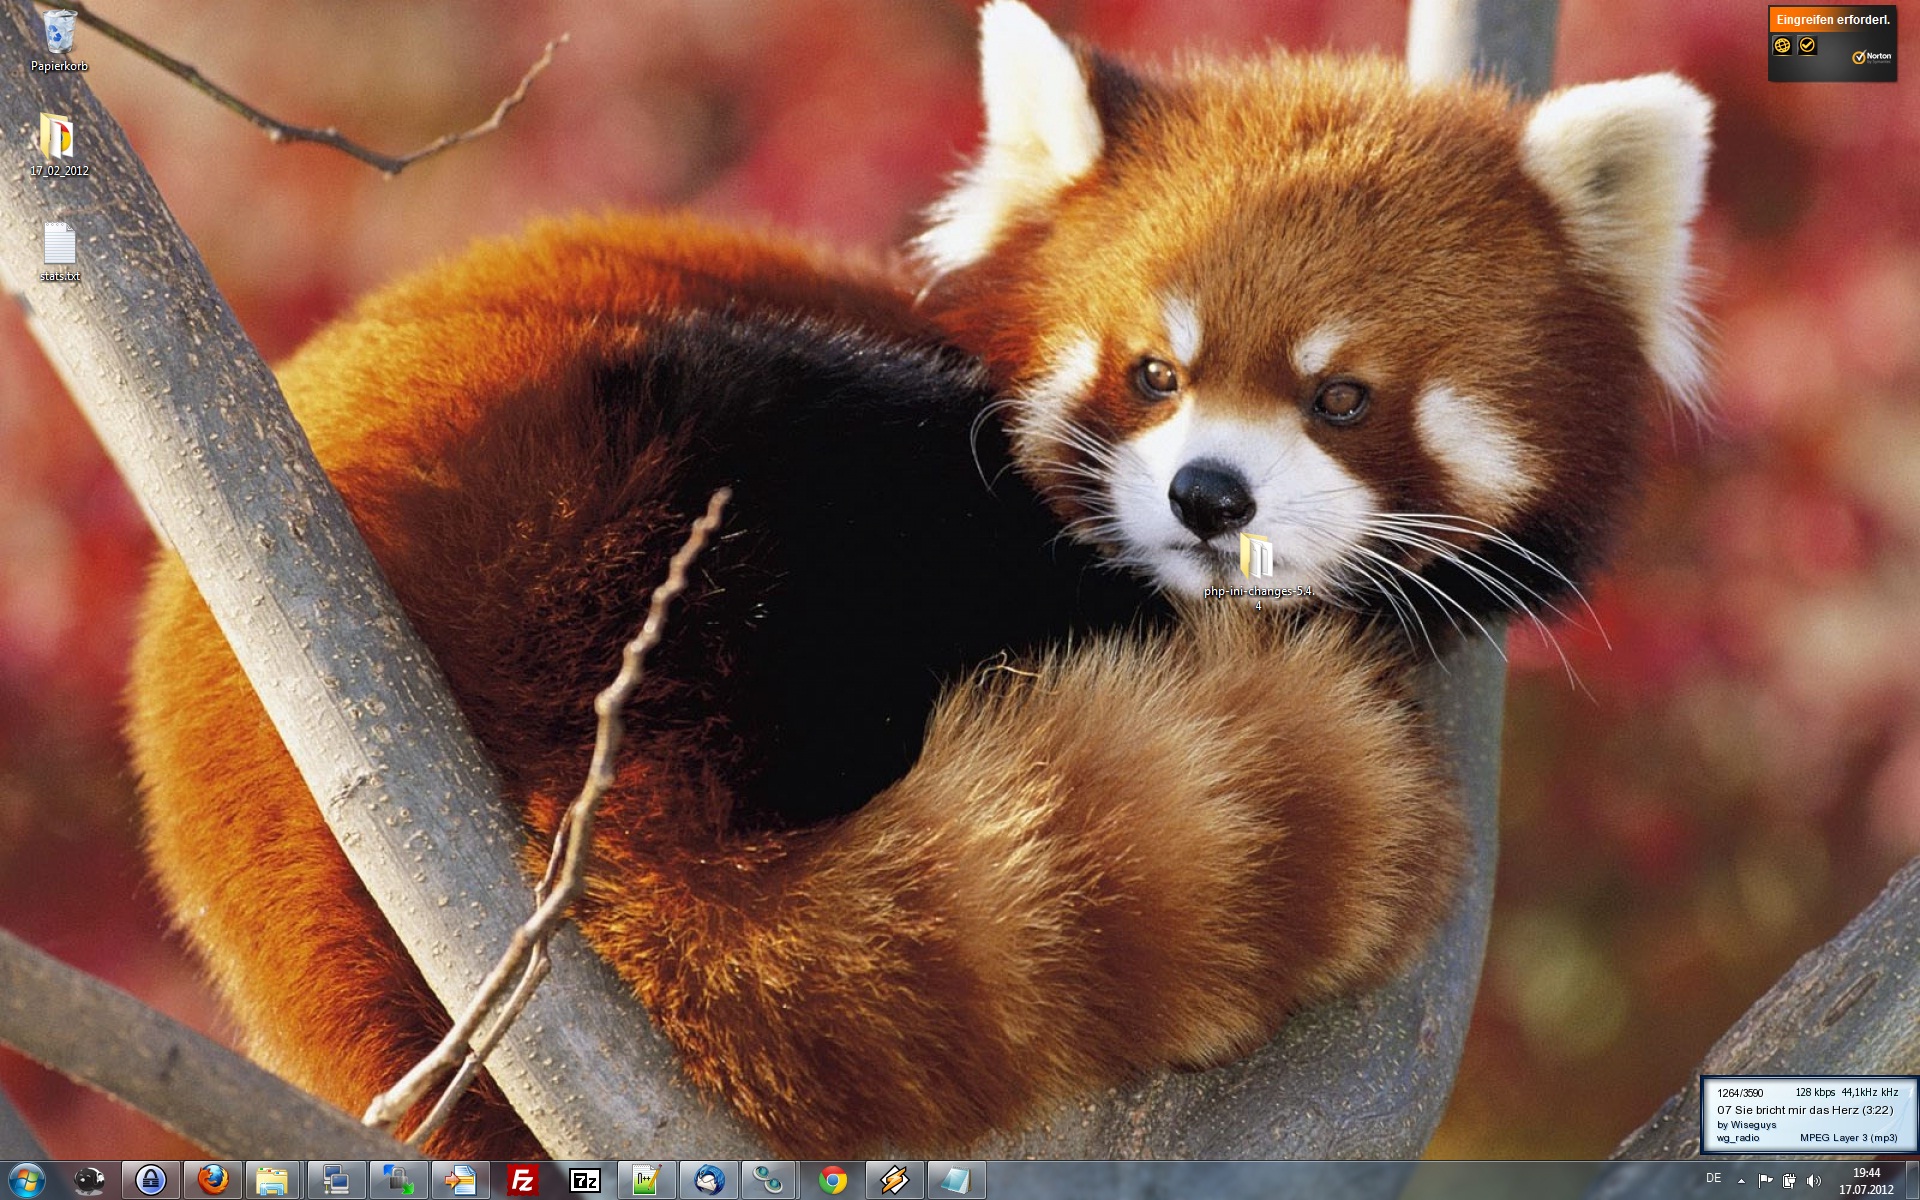The height and width of the screenshot is (1200, 1920).
Task: Click the 'Eingreifen erforderl.' Norton alert banner
Action: 1832,19
